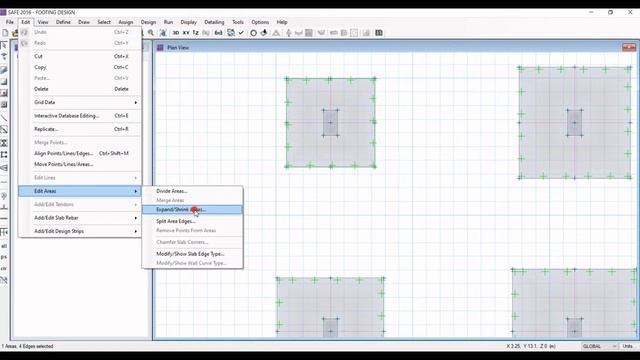Viewport: 640px width, 360px height.
Task: Open Interactive Database Editing
Action: click(80, 116)
